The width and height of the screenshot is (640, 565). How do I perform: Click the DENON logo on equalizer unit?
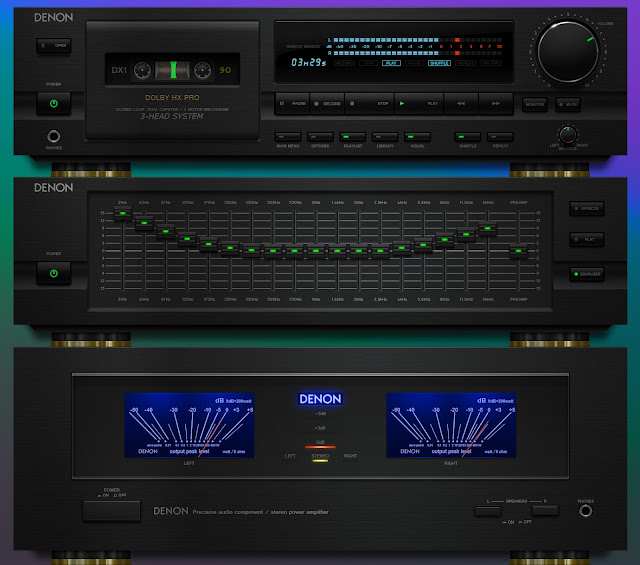tap(53, 188)
